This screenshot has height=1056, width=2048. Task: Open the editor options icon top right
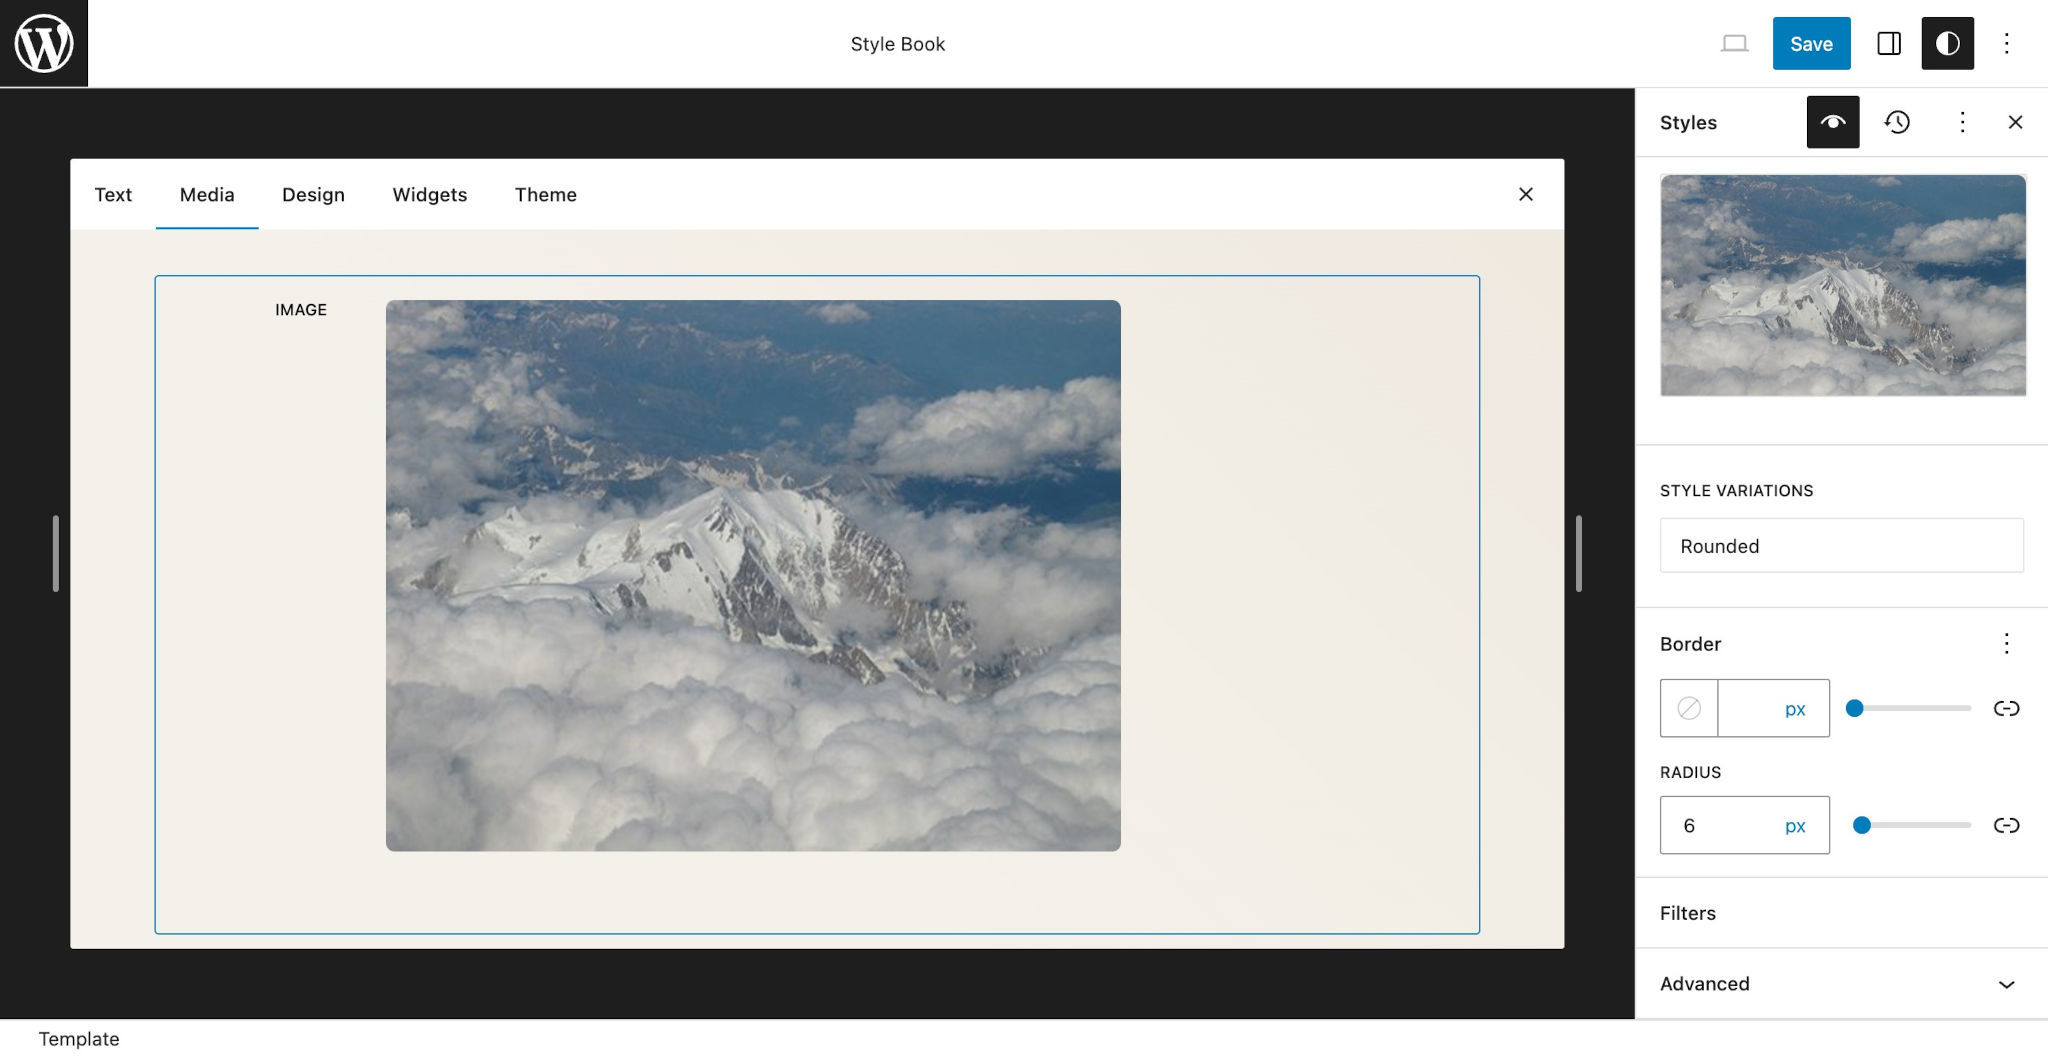point(2008,43)
